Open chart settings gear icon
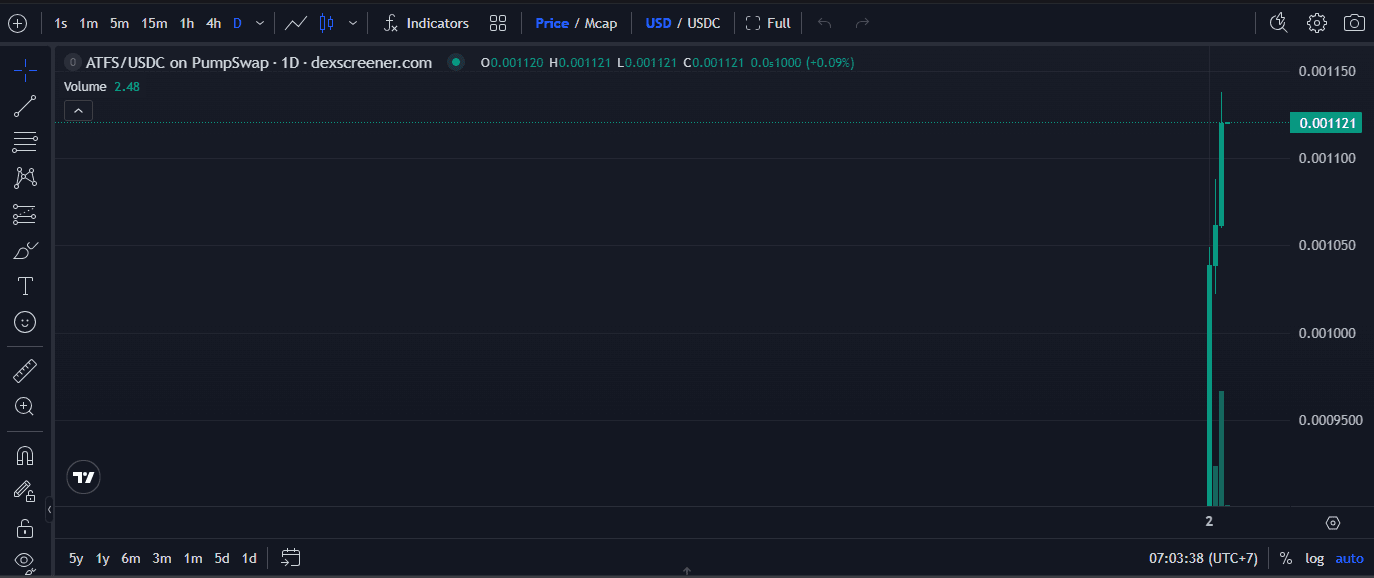Image resolution: width=1374 pixels, height=578 pixels. [1317, 23]
